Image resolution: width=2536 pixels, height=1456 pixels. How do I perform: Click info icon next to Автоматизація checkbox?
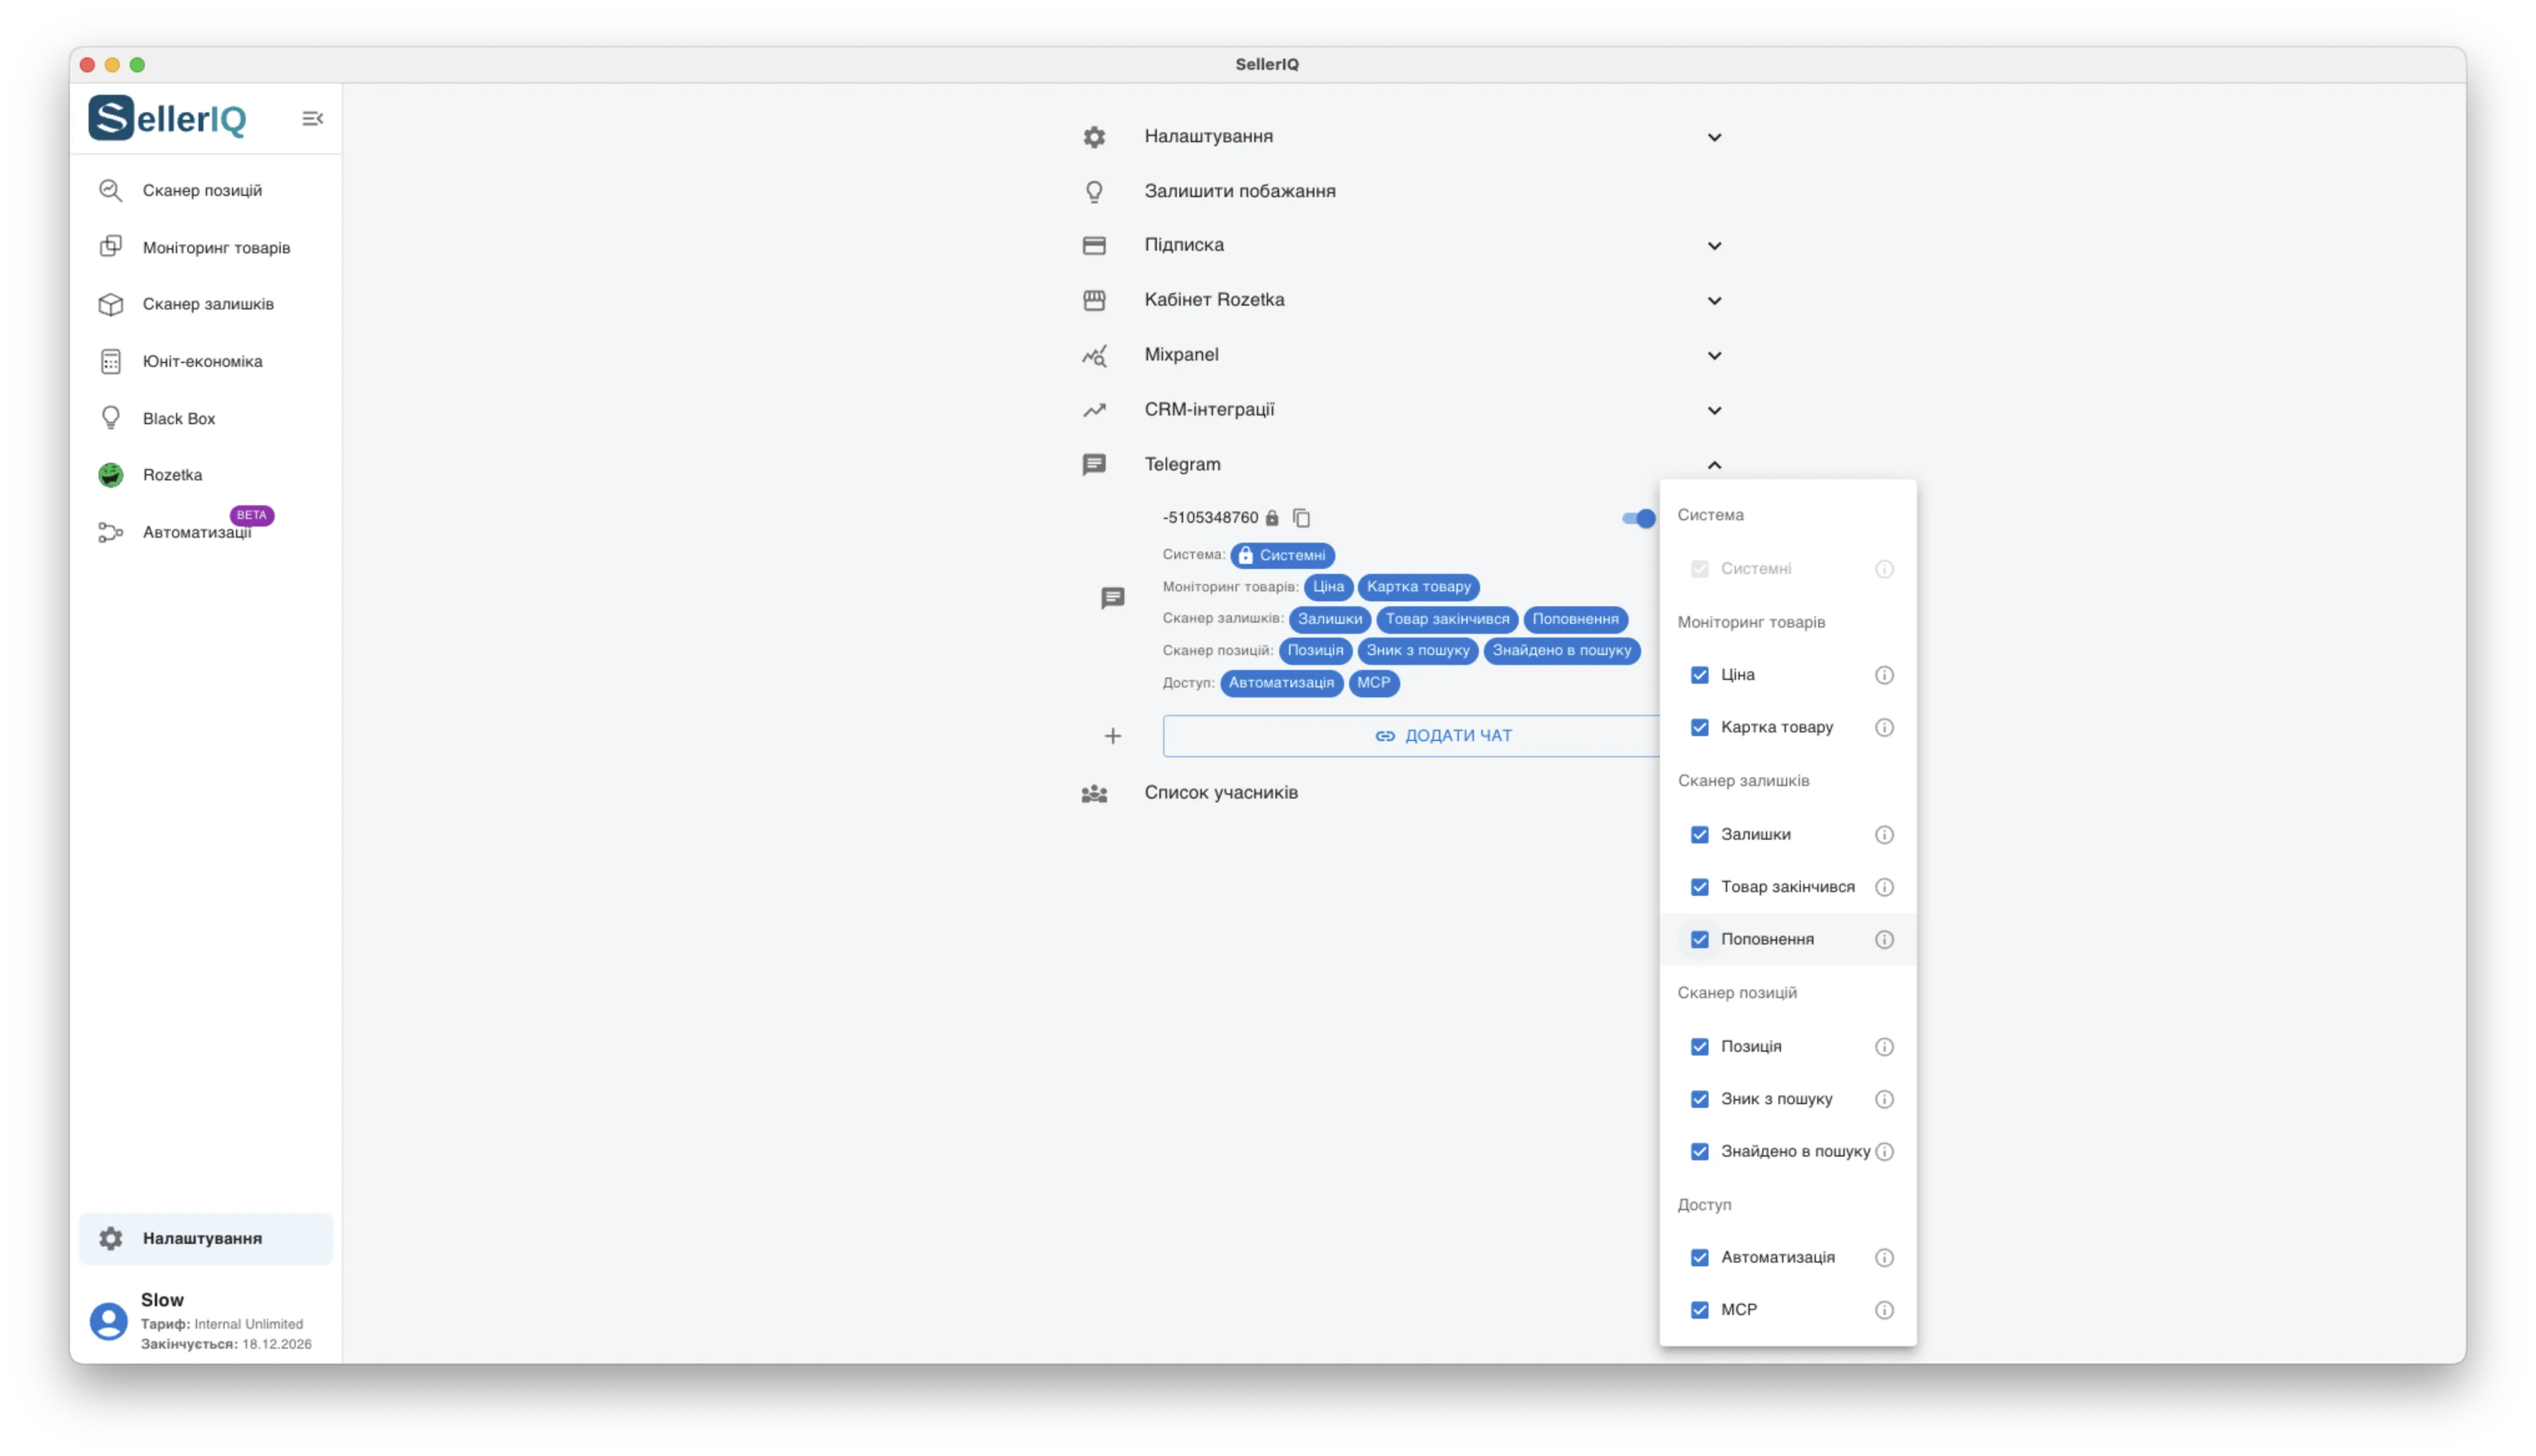click(1884, 1258)
